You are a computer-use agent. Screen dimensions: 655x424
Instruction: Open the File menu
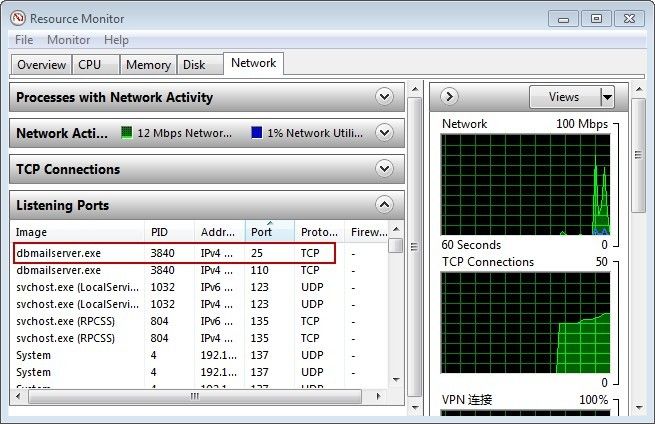(24, 40)
